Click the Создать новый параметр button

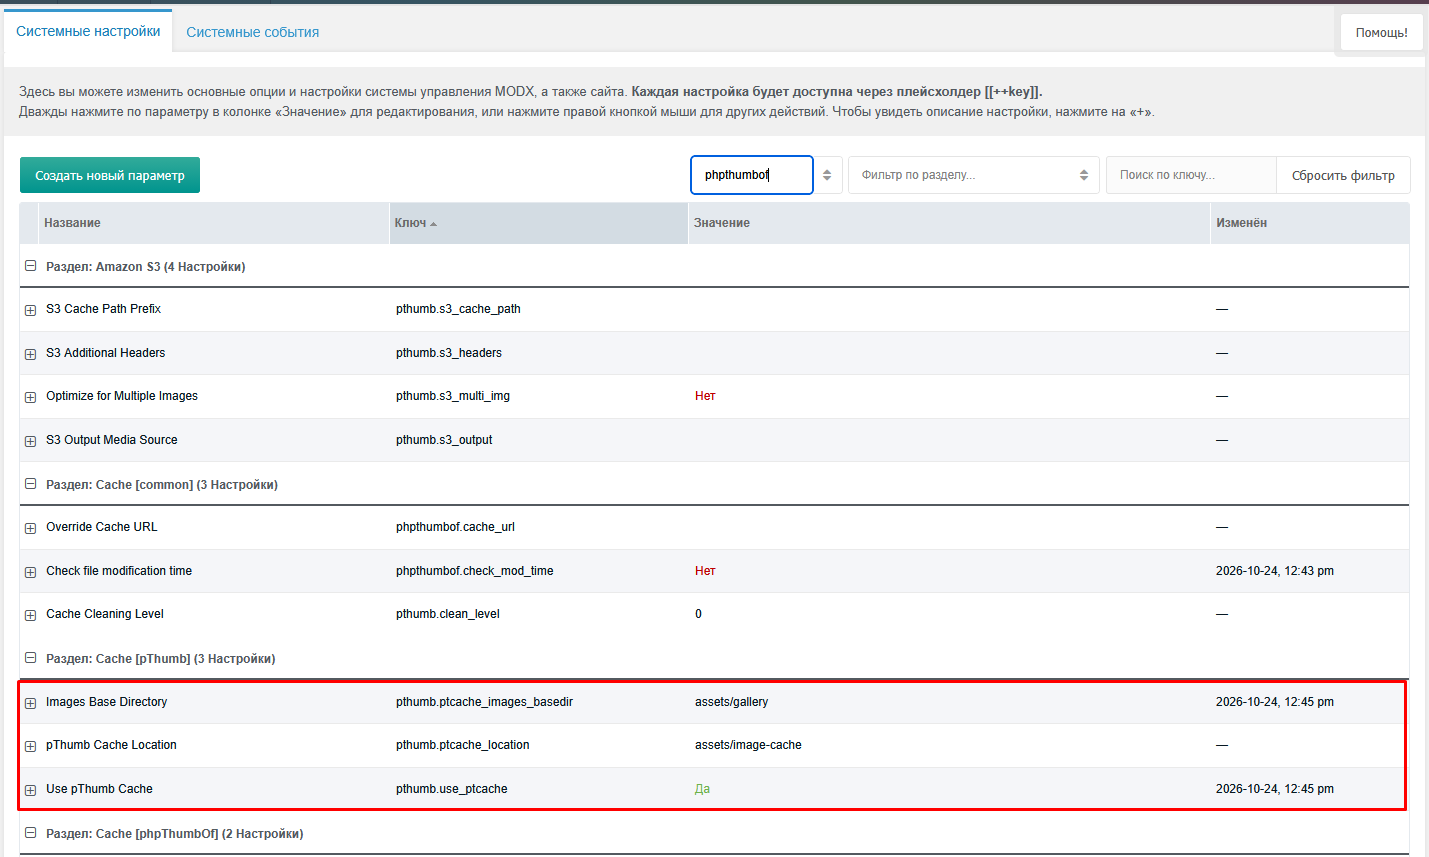[x=110, y=175]
